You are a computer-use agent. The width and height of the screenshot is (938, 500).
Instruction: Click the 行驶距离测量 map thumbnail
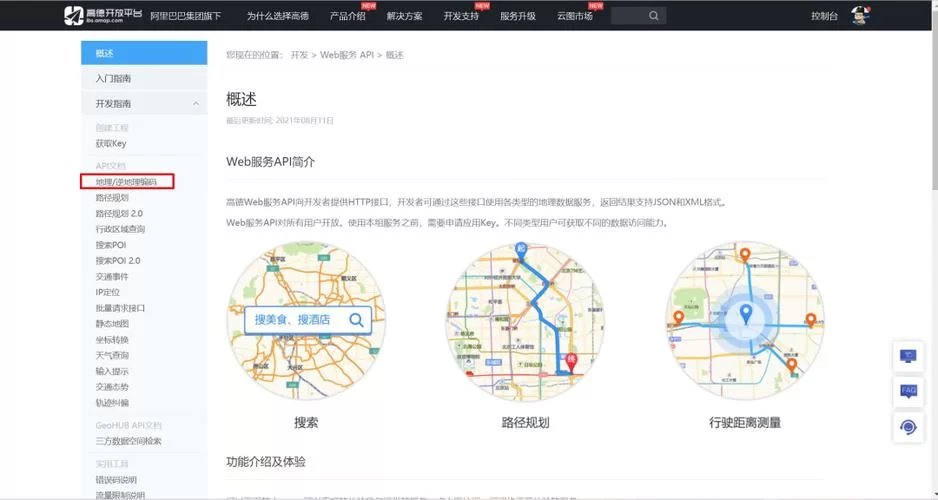745,321
